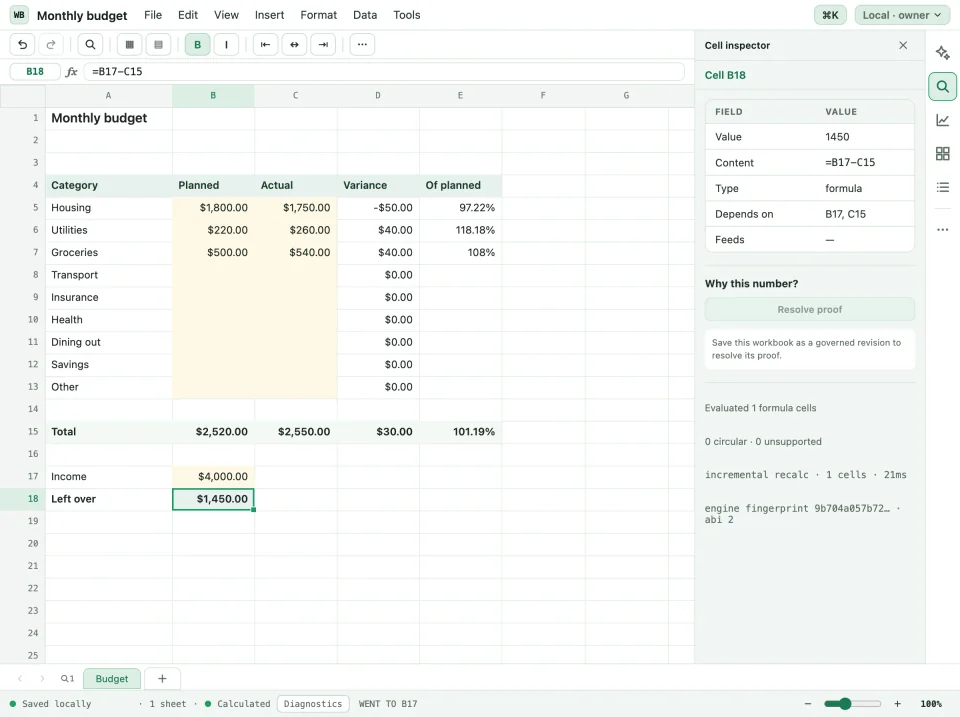
Task: Toggle italic formatting with the I button
Action: [x=227, y=45]
